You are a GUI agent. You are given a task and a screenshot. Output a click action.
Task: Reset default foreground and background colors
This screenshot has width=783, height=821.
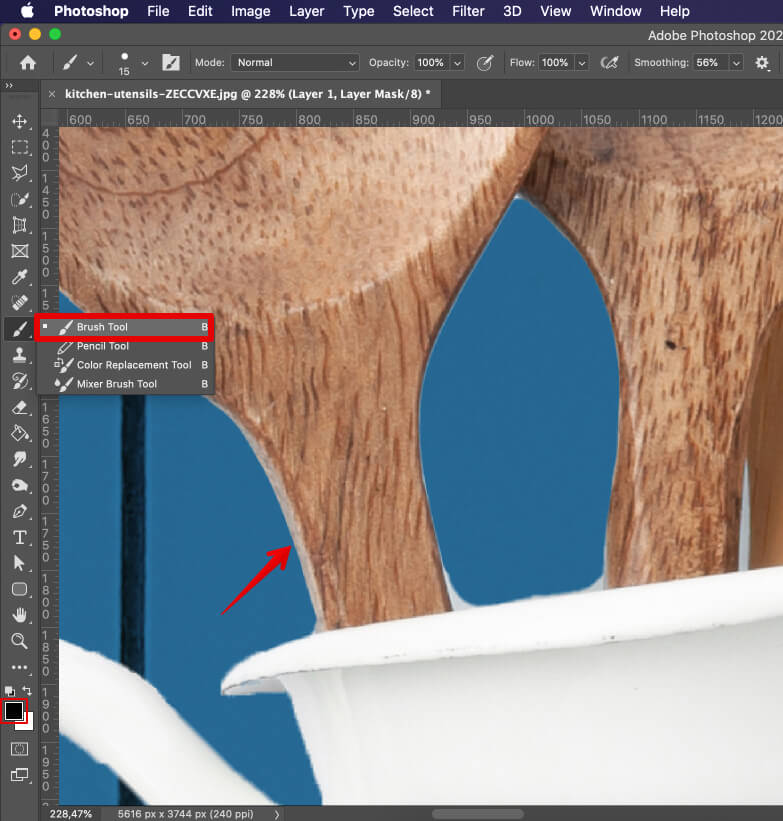click(x=9, y=691)
